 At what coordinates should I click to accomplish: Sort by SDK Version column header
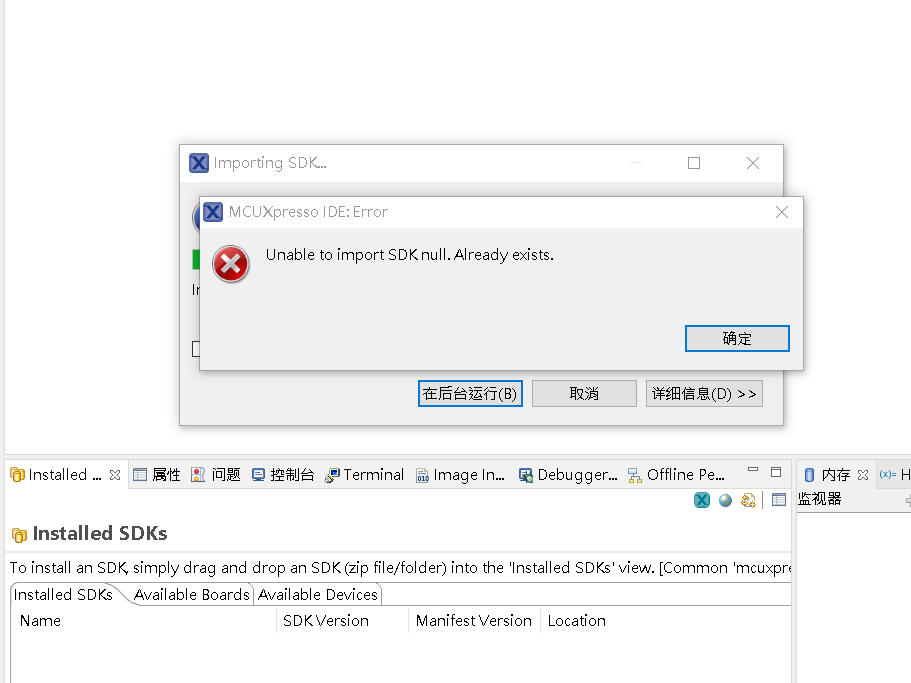click(325, 620)
